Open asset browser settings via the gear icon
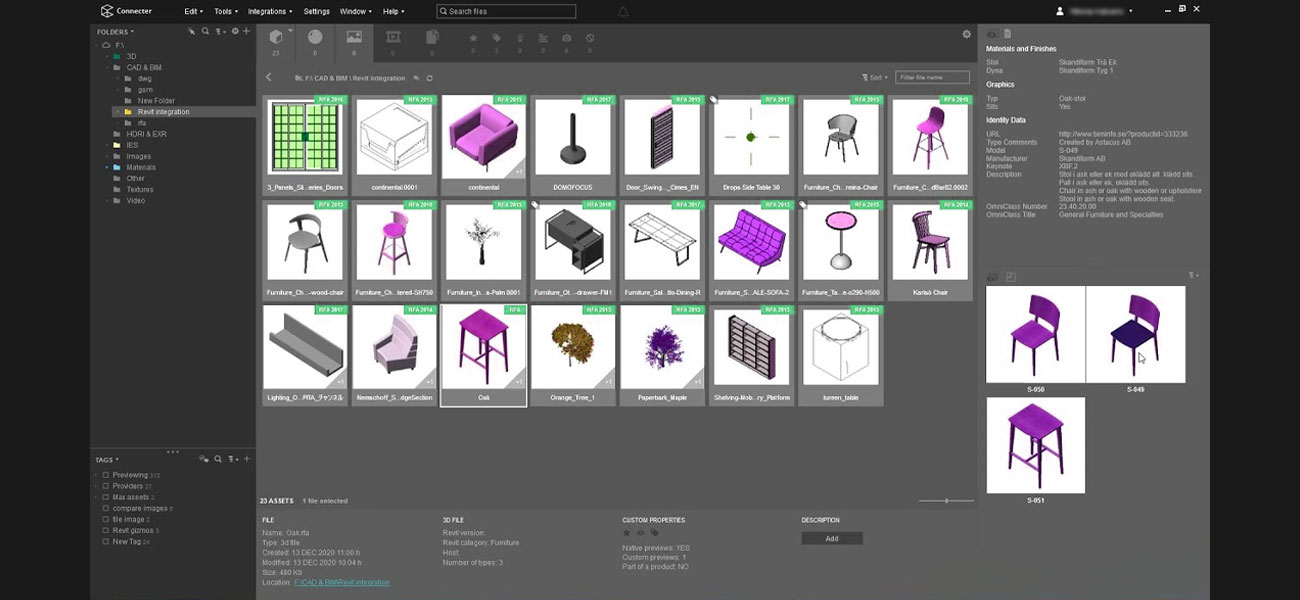Screen dimensions: 1300x600 point(966,33)
